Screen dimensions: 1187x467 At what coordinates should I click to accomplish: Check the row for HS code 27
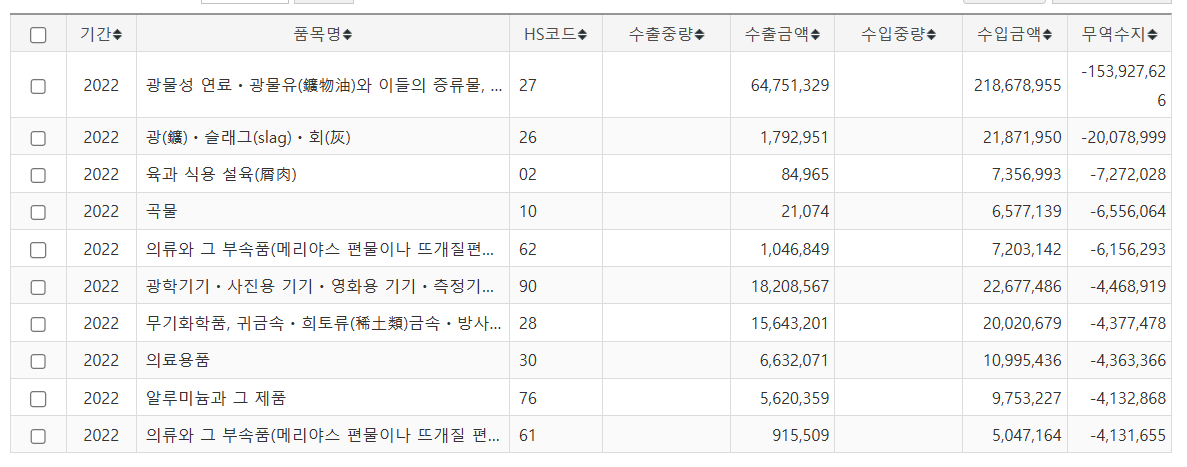click(x=38, y=86)
